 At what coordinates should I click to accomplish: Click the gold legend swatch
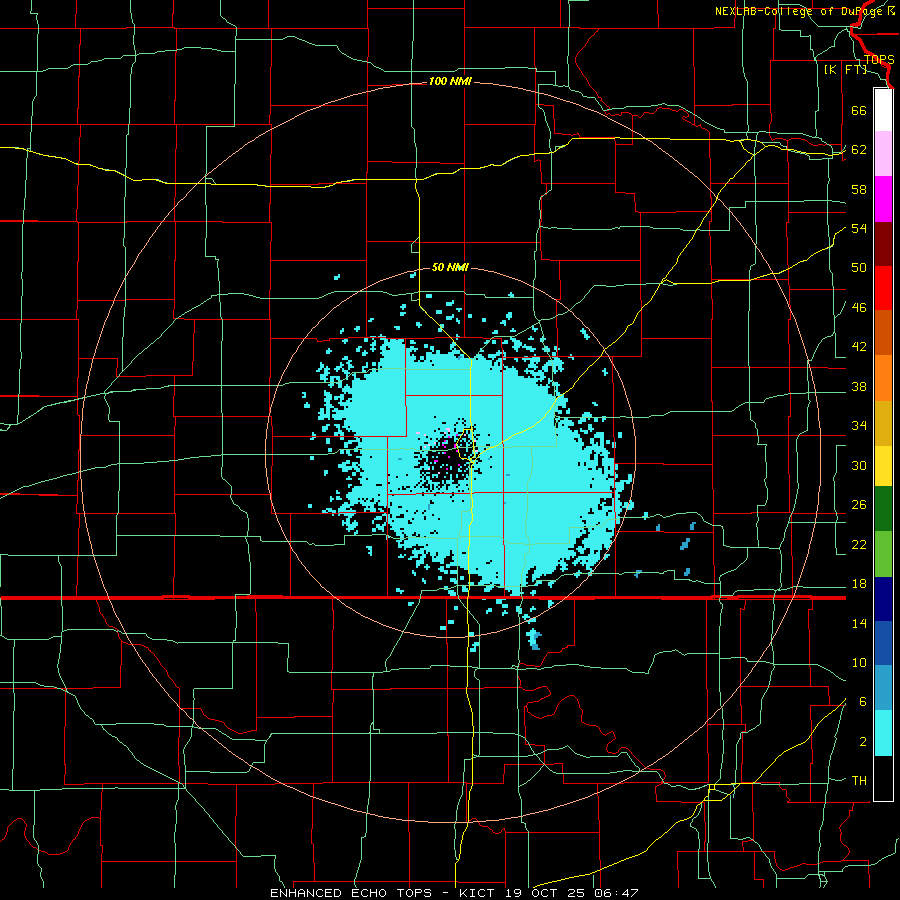pyautogui.click(x=883, y=423)
